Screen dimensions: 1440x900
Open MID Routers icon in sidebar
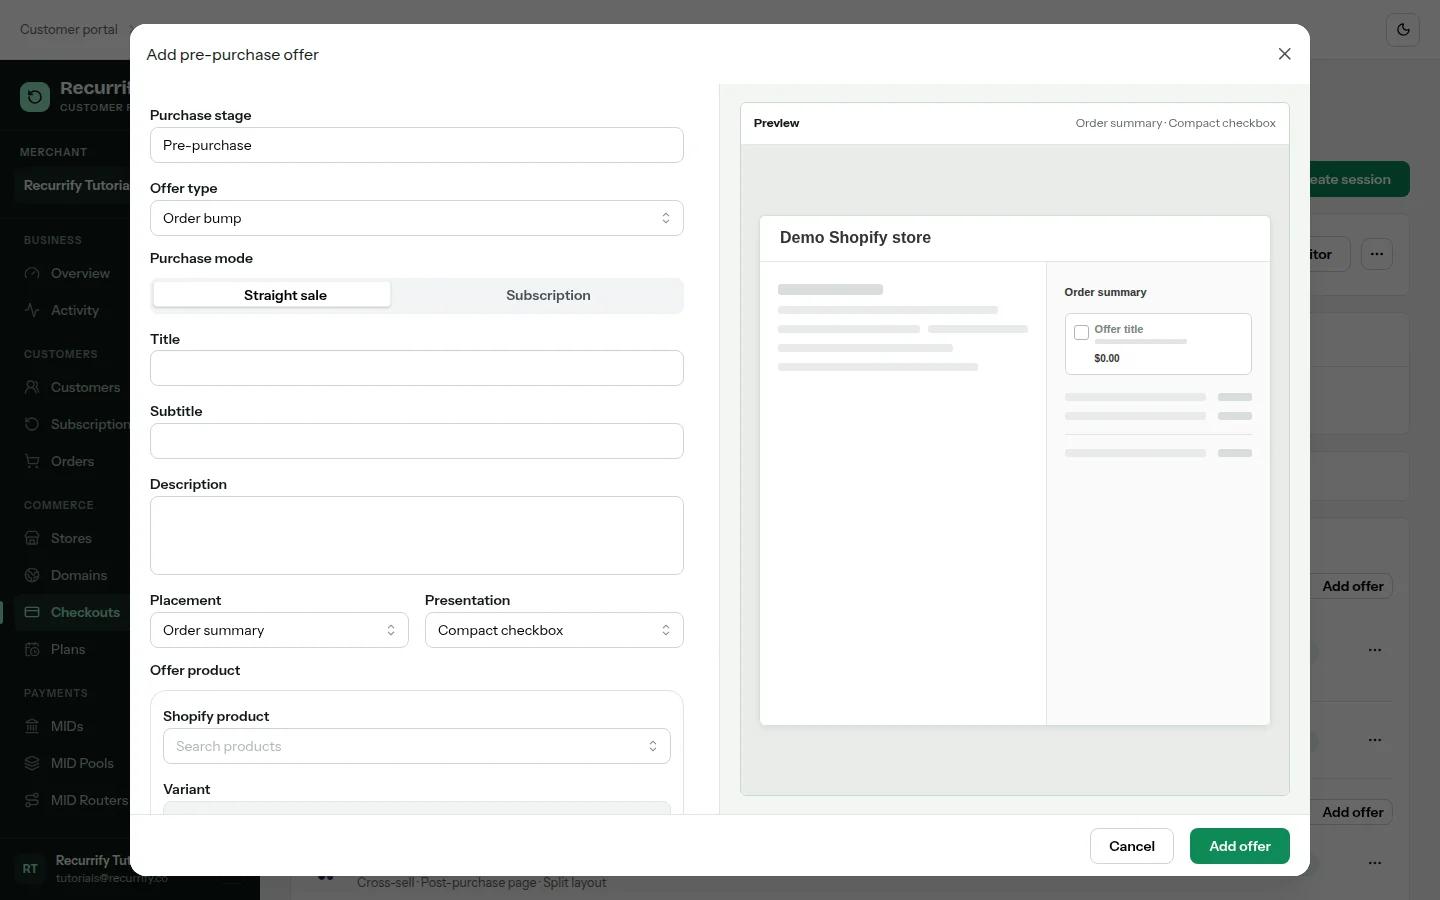pos(32,800)
